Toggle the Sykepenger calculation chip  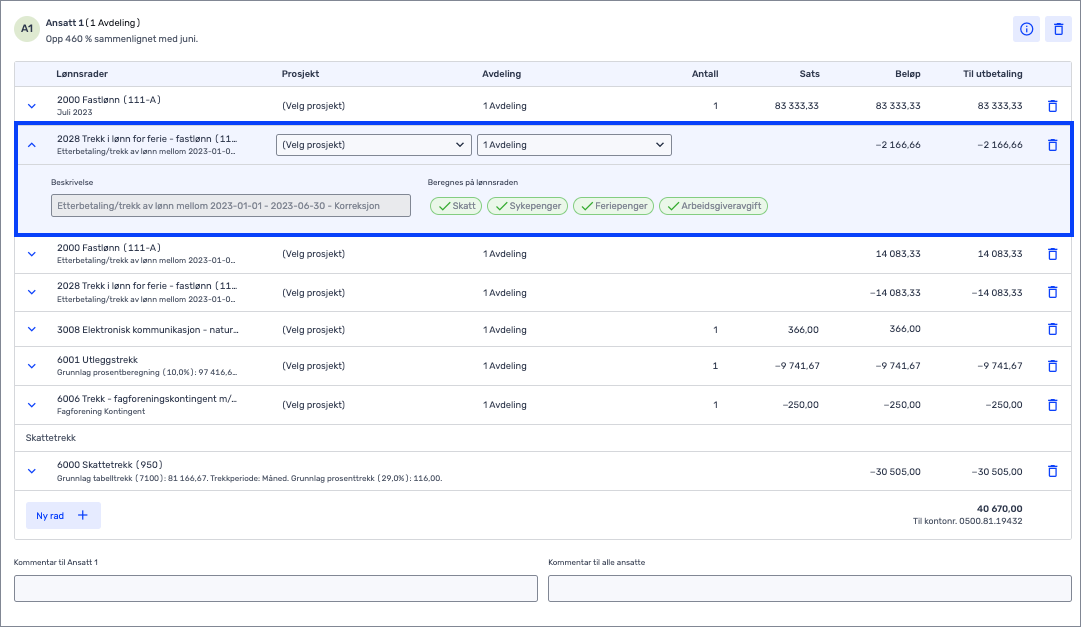[x=527, y=206]
